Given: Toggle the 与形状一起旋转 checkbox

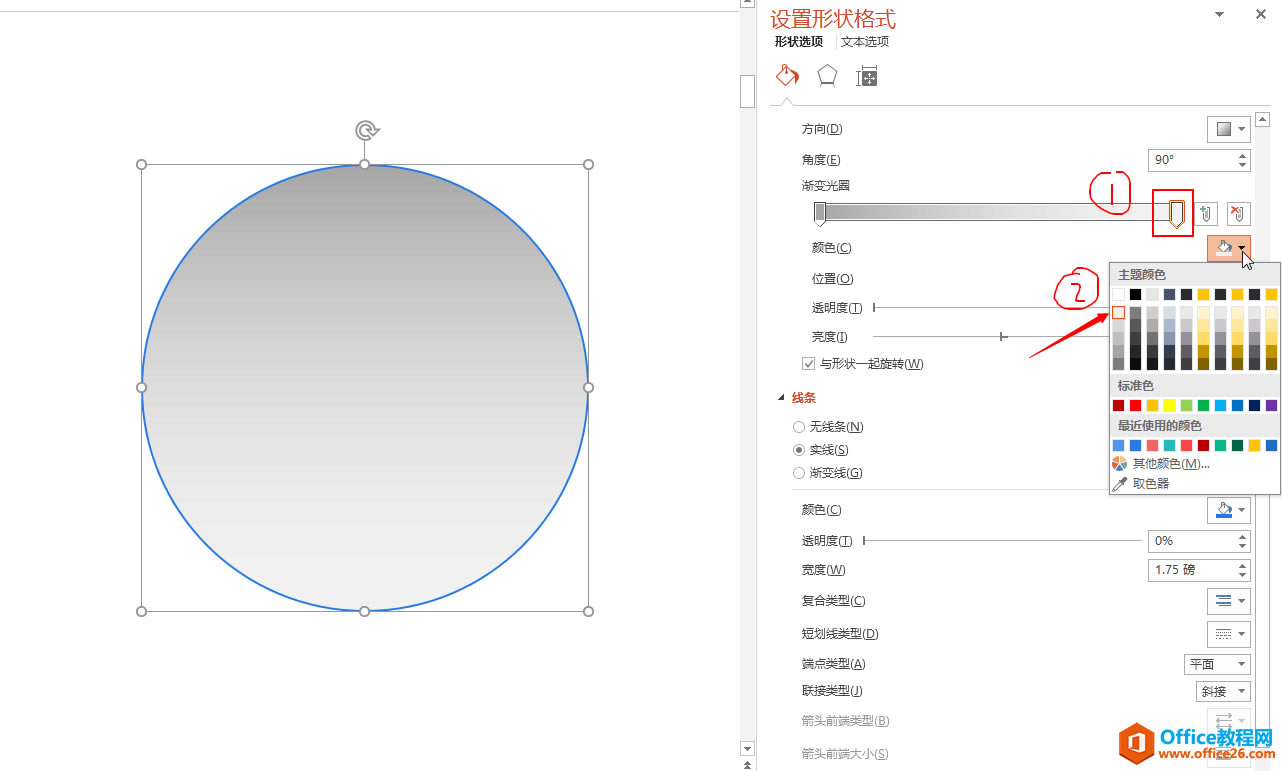Looking at the screenshot, I should 809,364.
